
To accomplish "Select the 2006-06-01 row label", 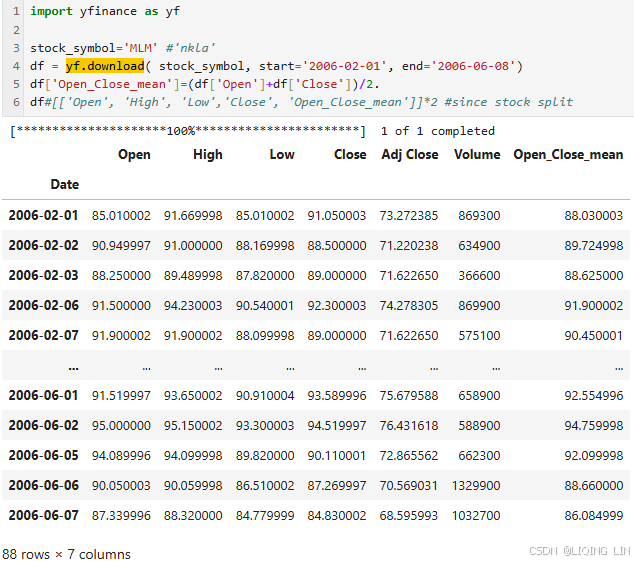I will (43, 395).
